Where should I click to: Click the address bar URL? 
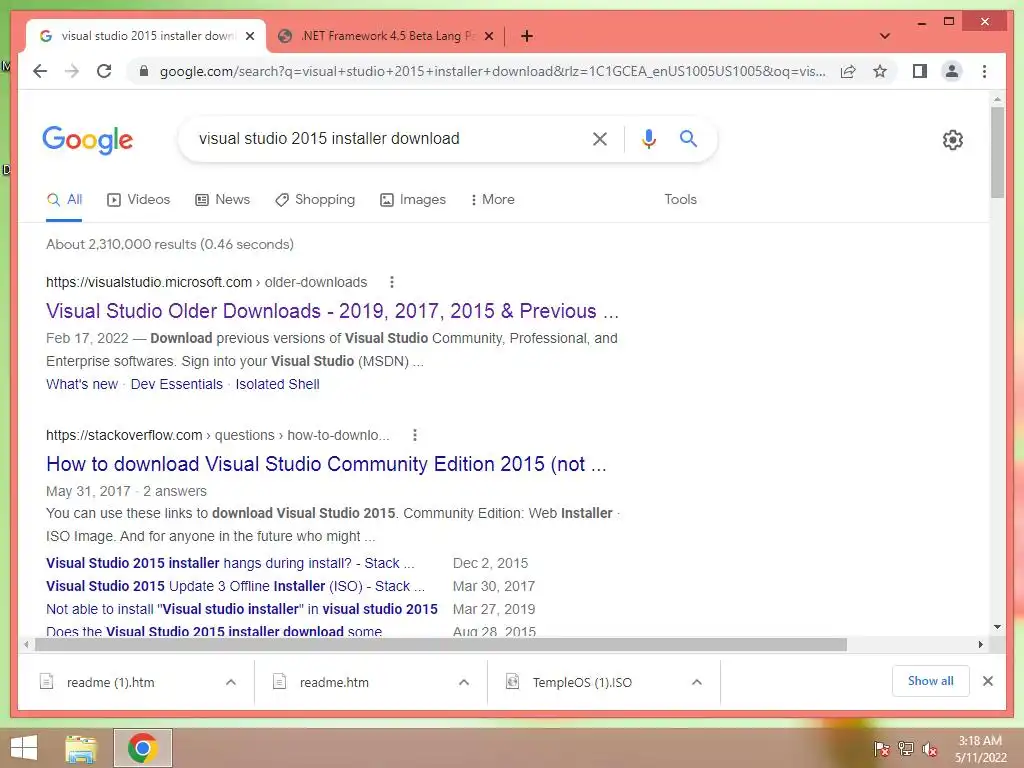click(493, 71)
